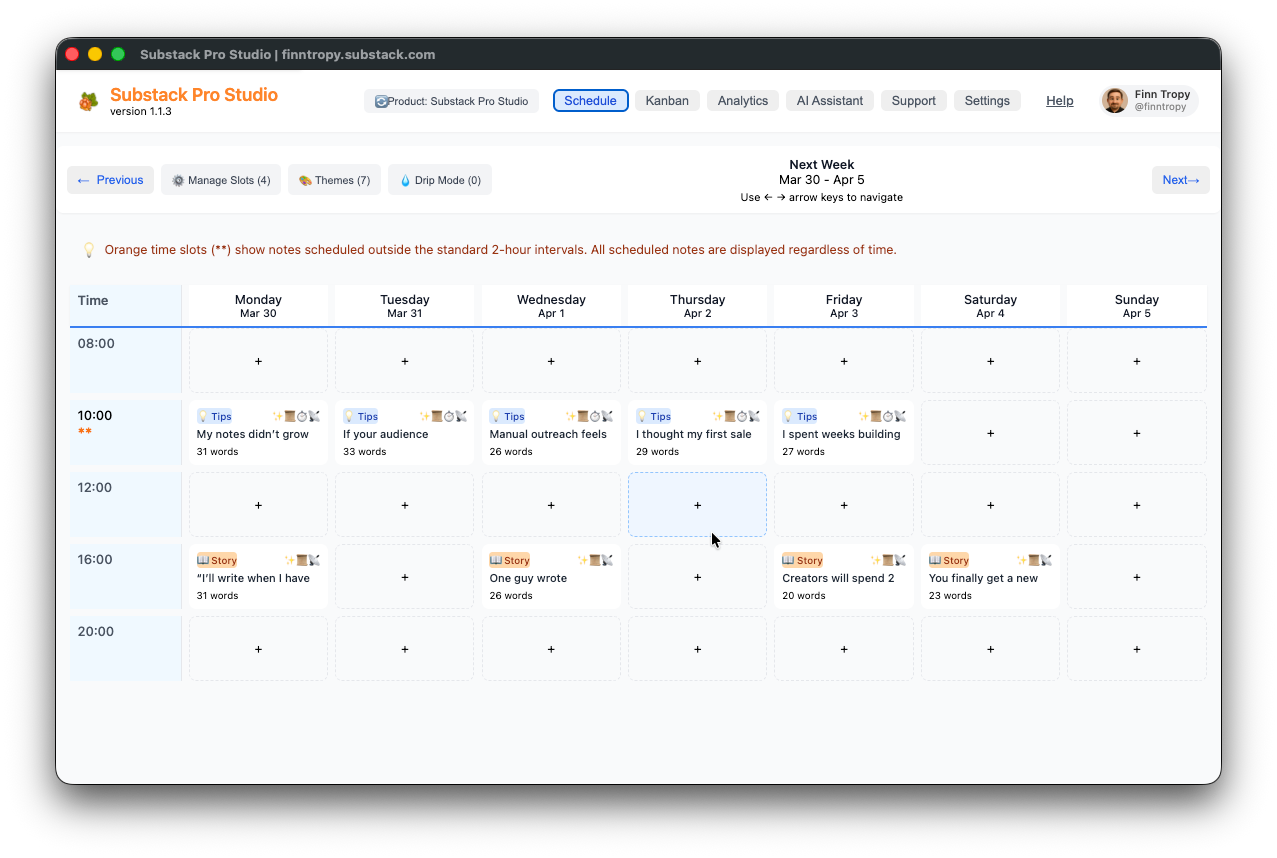Click scroll icon on 'One guy wrote' note
This screenshot has width=1277, height=858.
595,560
